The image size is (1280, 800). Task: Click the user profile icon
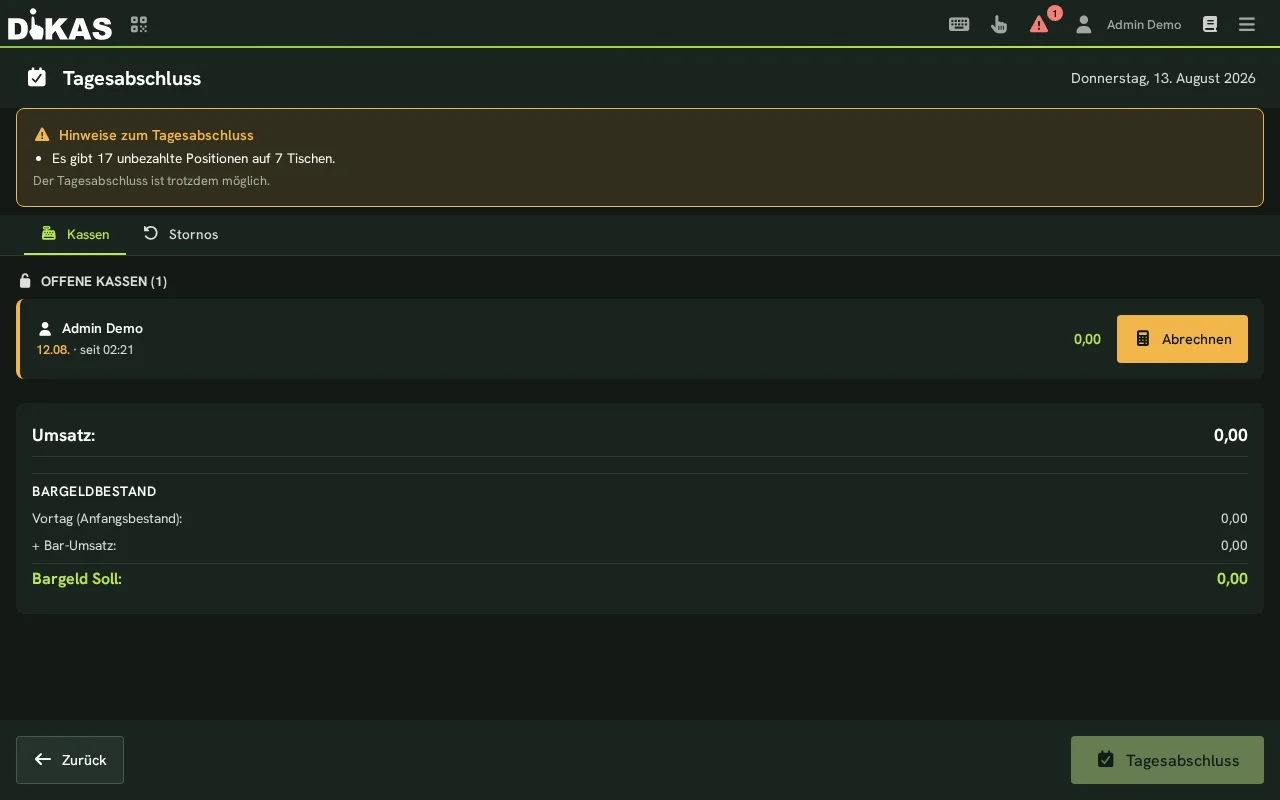coord(1083,24)
